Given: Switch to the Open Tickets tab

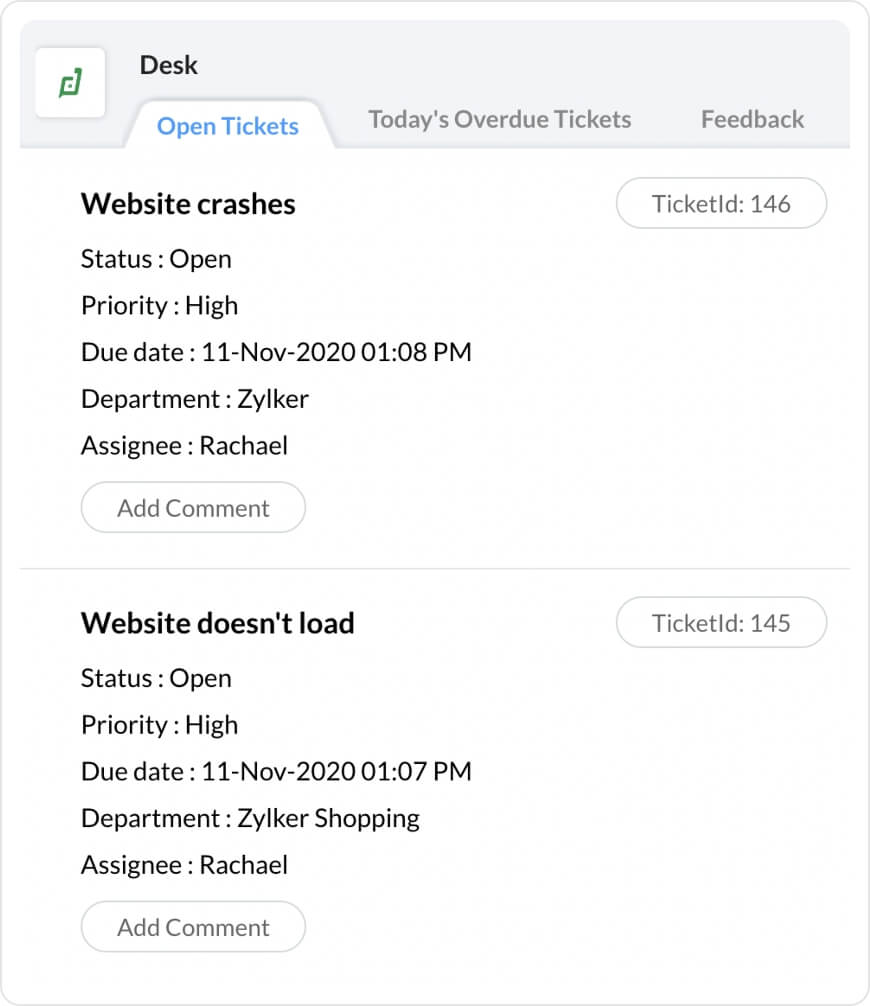Looking at the screenshot, I should coord(228,126).
